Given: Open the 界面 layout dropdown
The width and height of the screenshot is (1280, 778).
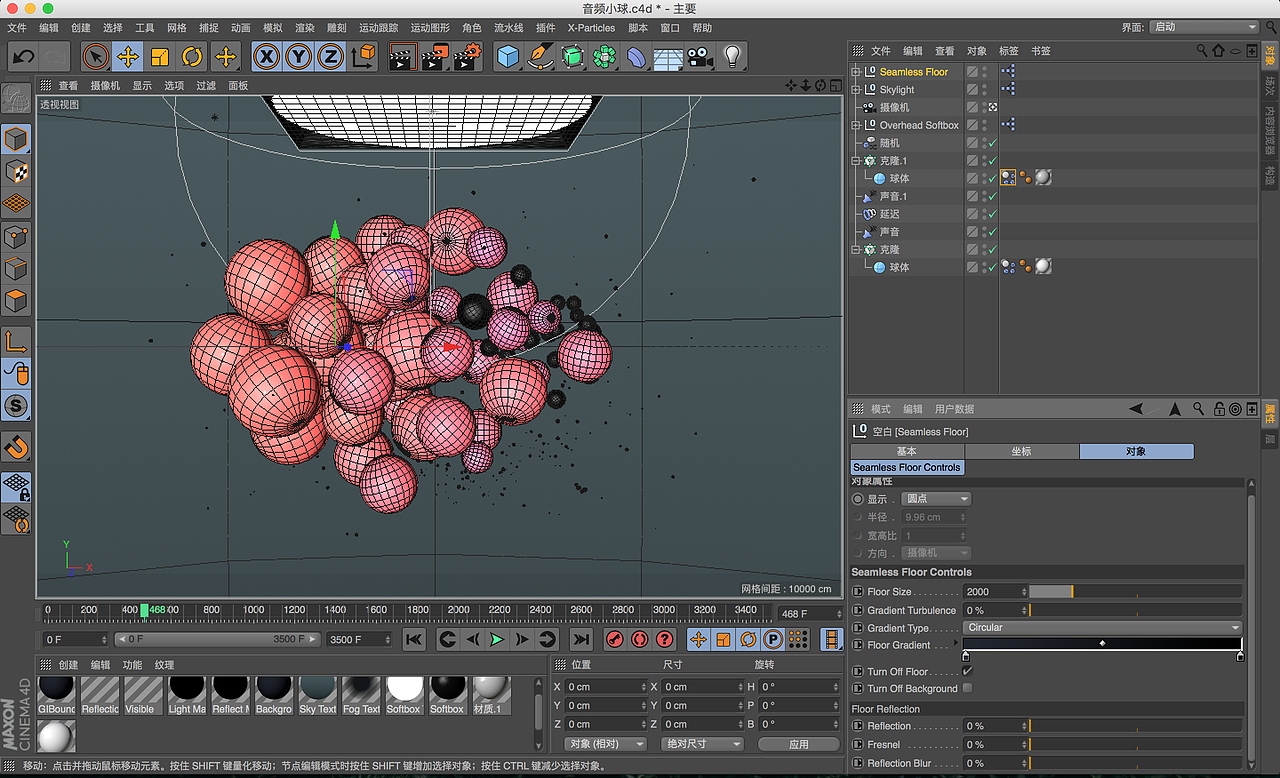Looking at the screenshot, I should [1204, 27].
